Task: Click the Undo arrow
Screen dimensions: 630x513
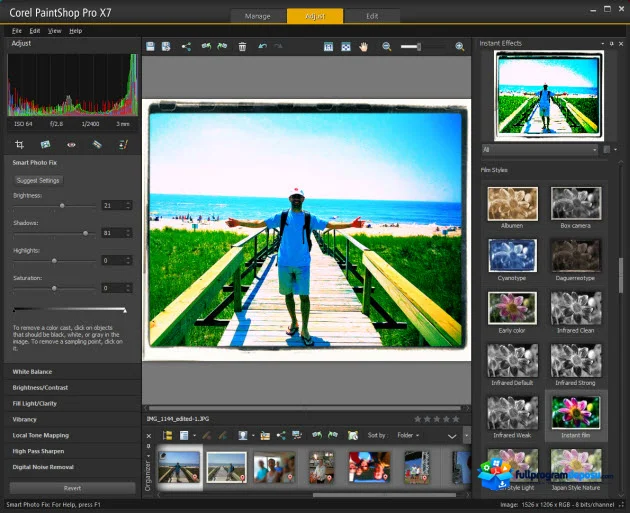Action: (262, 47)
